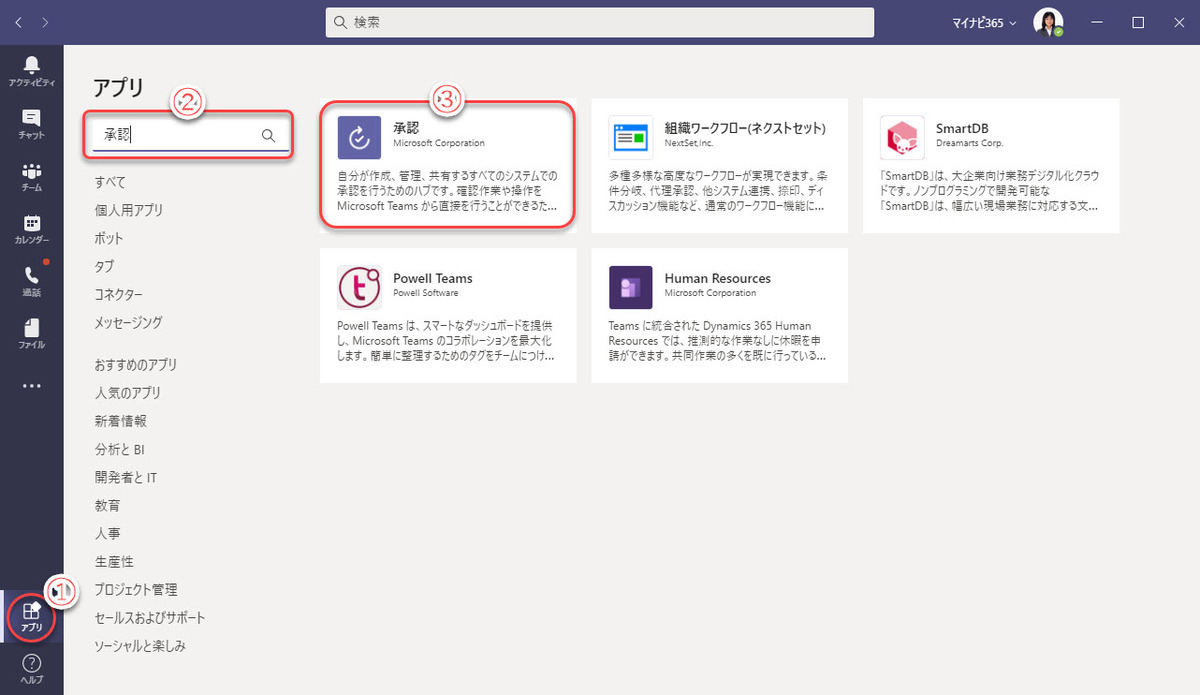Click the magnifier in the app search box
The height and width of the screenshot is (695, 1200).
(268, 136)
